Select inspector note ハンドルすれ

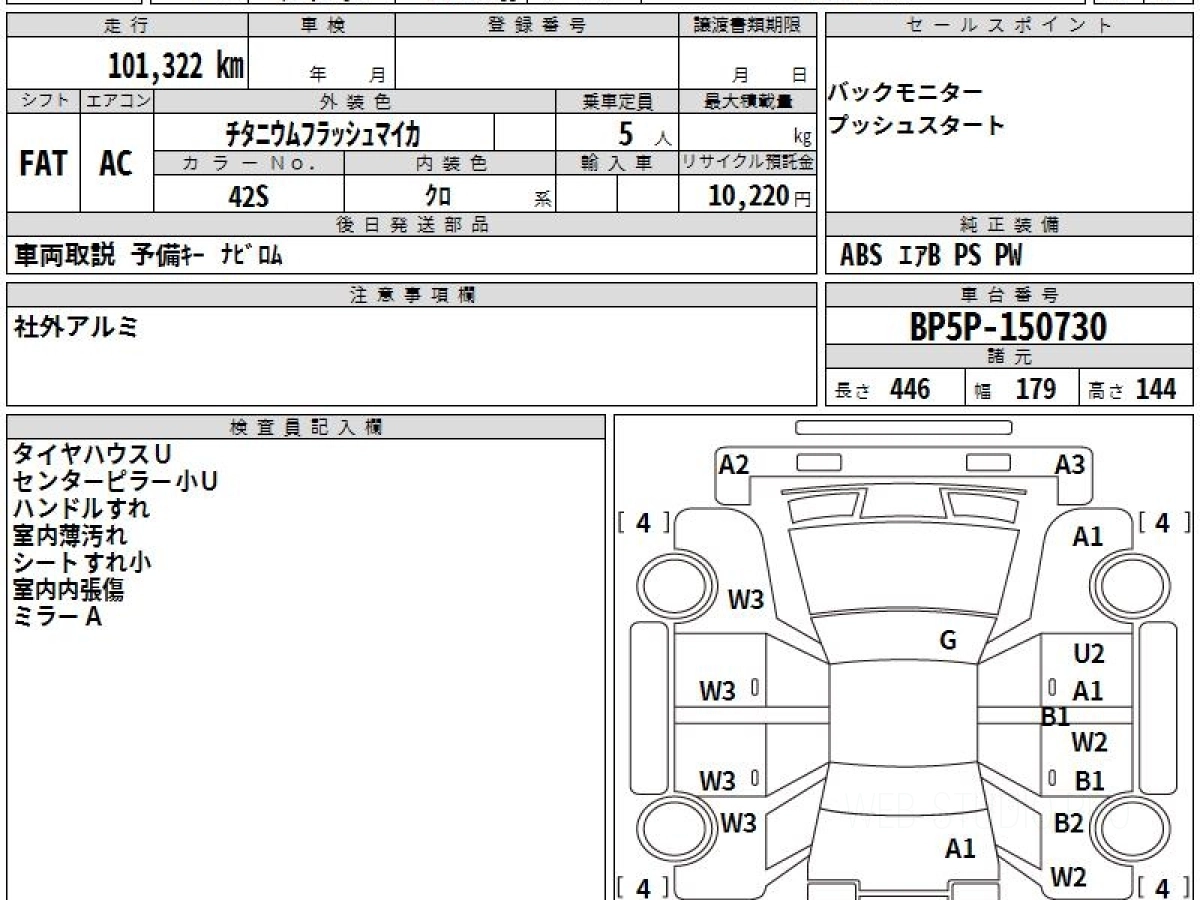point(81,508)
